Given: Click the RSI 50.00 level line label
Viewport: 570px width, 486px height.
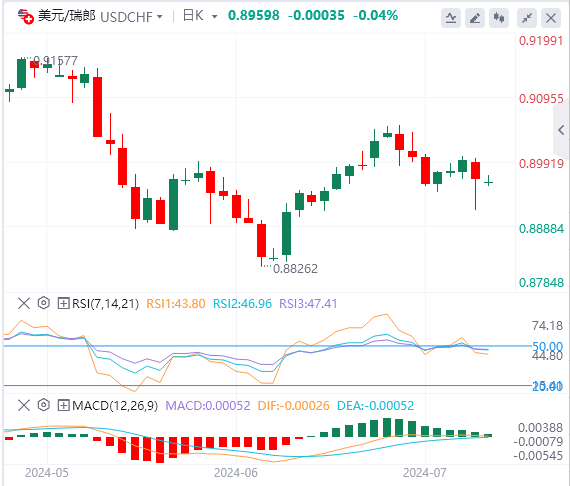Looking at the screenshot, I should (x=547, y=346).
